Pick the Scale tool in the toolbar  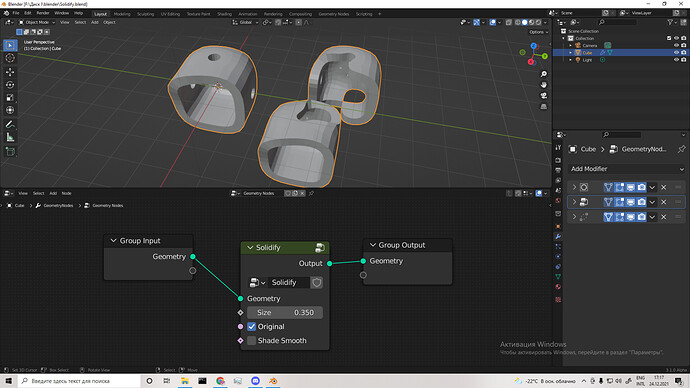[10, 97]
